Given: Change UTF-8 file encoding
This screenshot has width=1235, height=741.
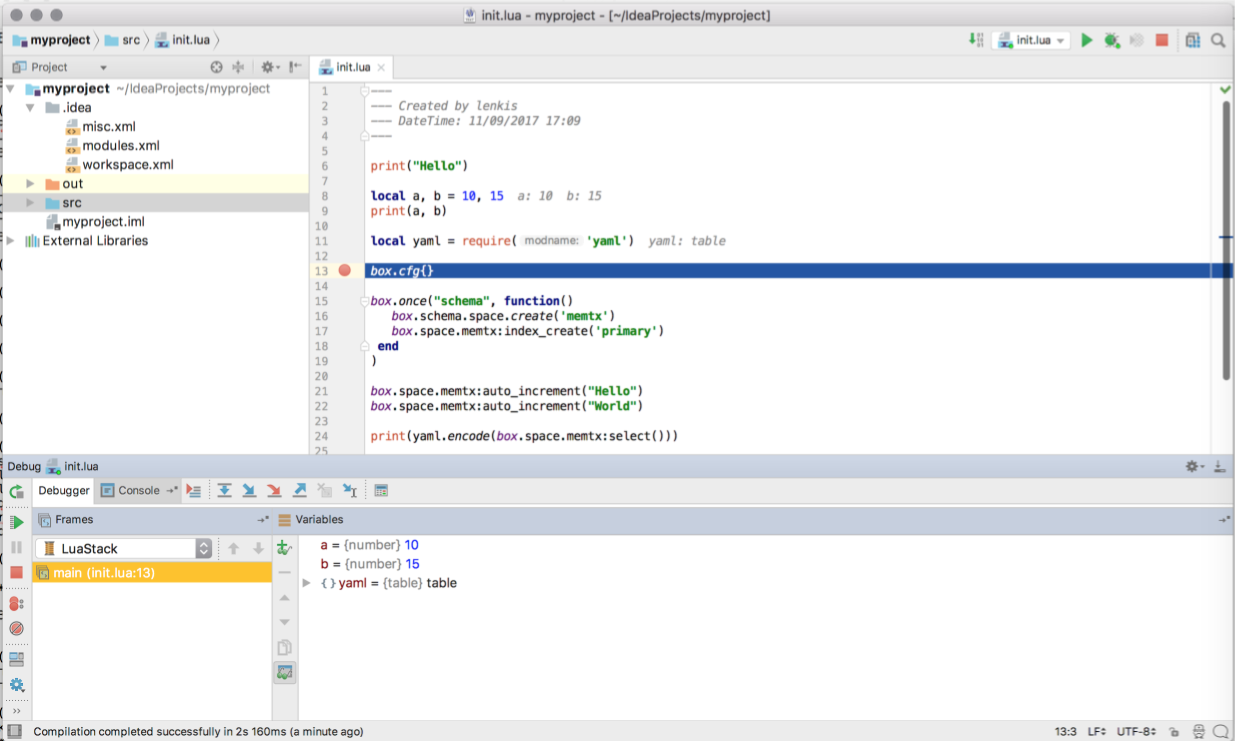Looking at the screenshot, I should [x=1137, y=732].
